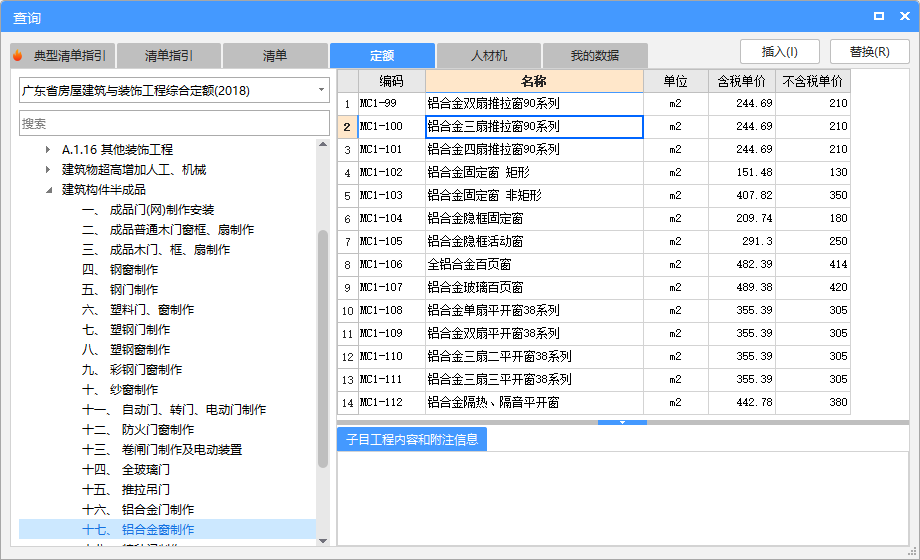Select 铝合金四扇推拉窗90系列 row
Screen dimensions: 920x560
click(x=594, y=149)
